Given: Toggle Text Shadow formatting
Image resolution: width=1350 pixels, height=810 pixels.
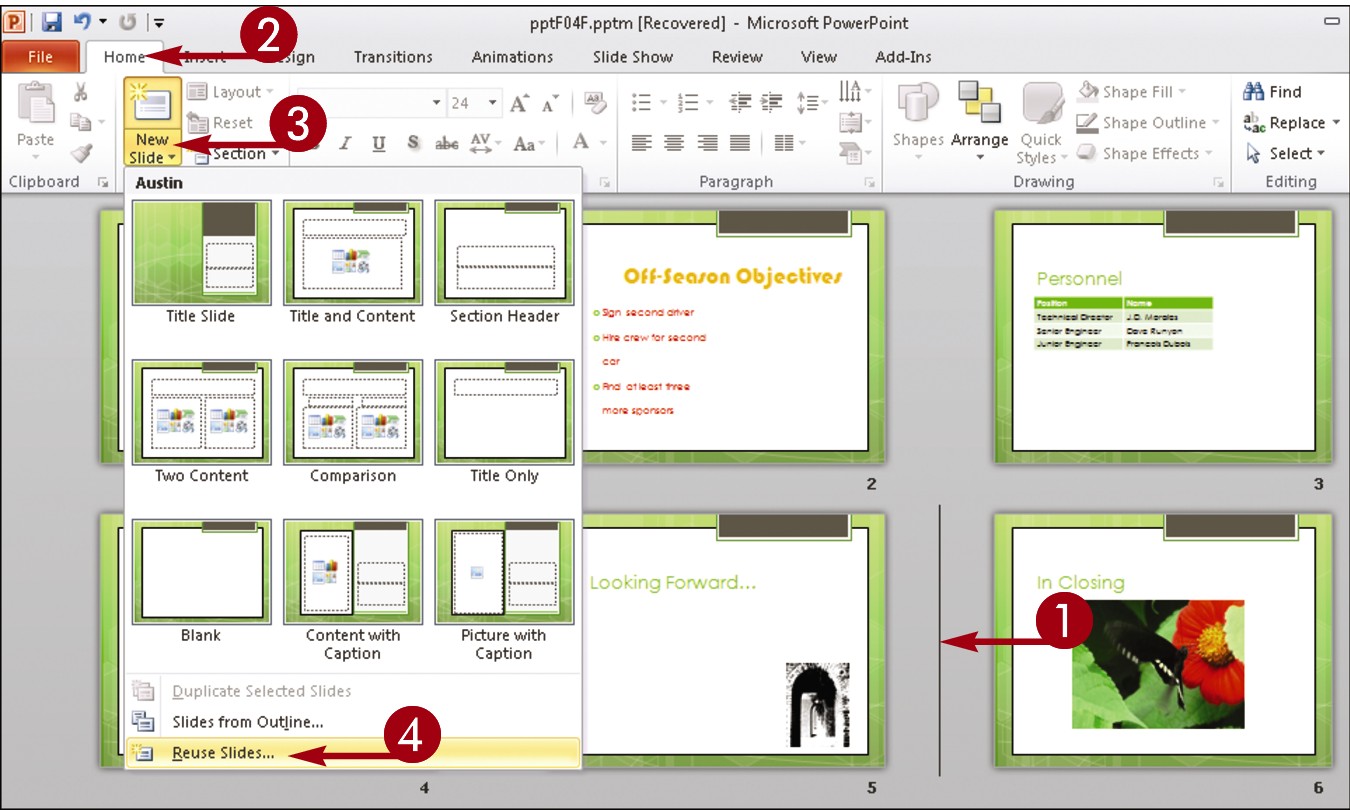Looking at the screenshot, I should [413, 143].
